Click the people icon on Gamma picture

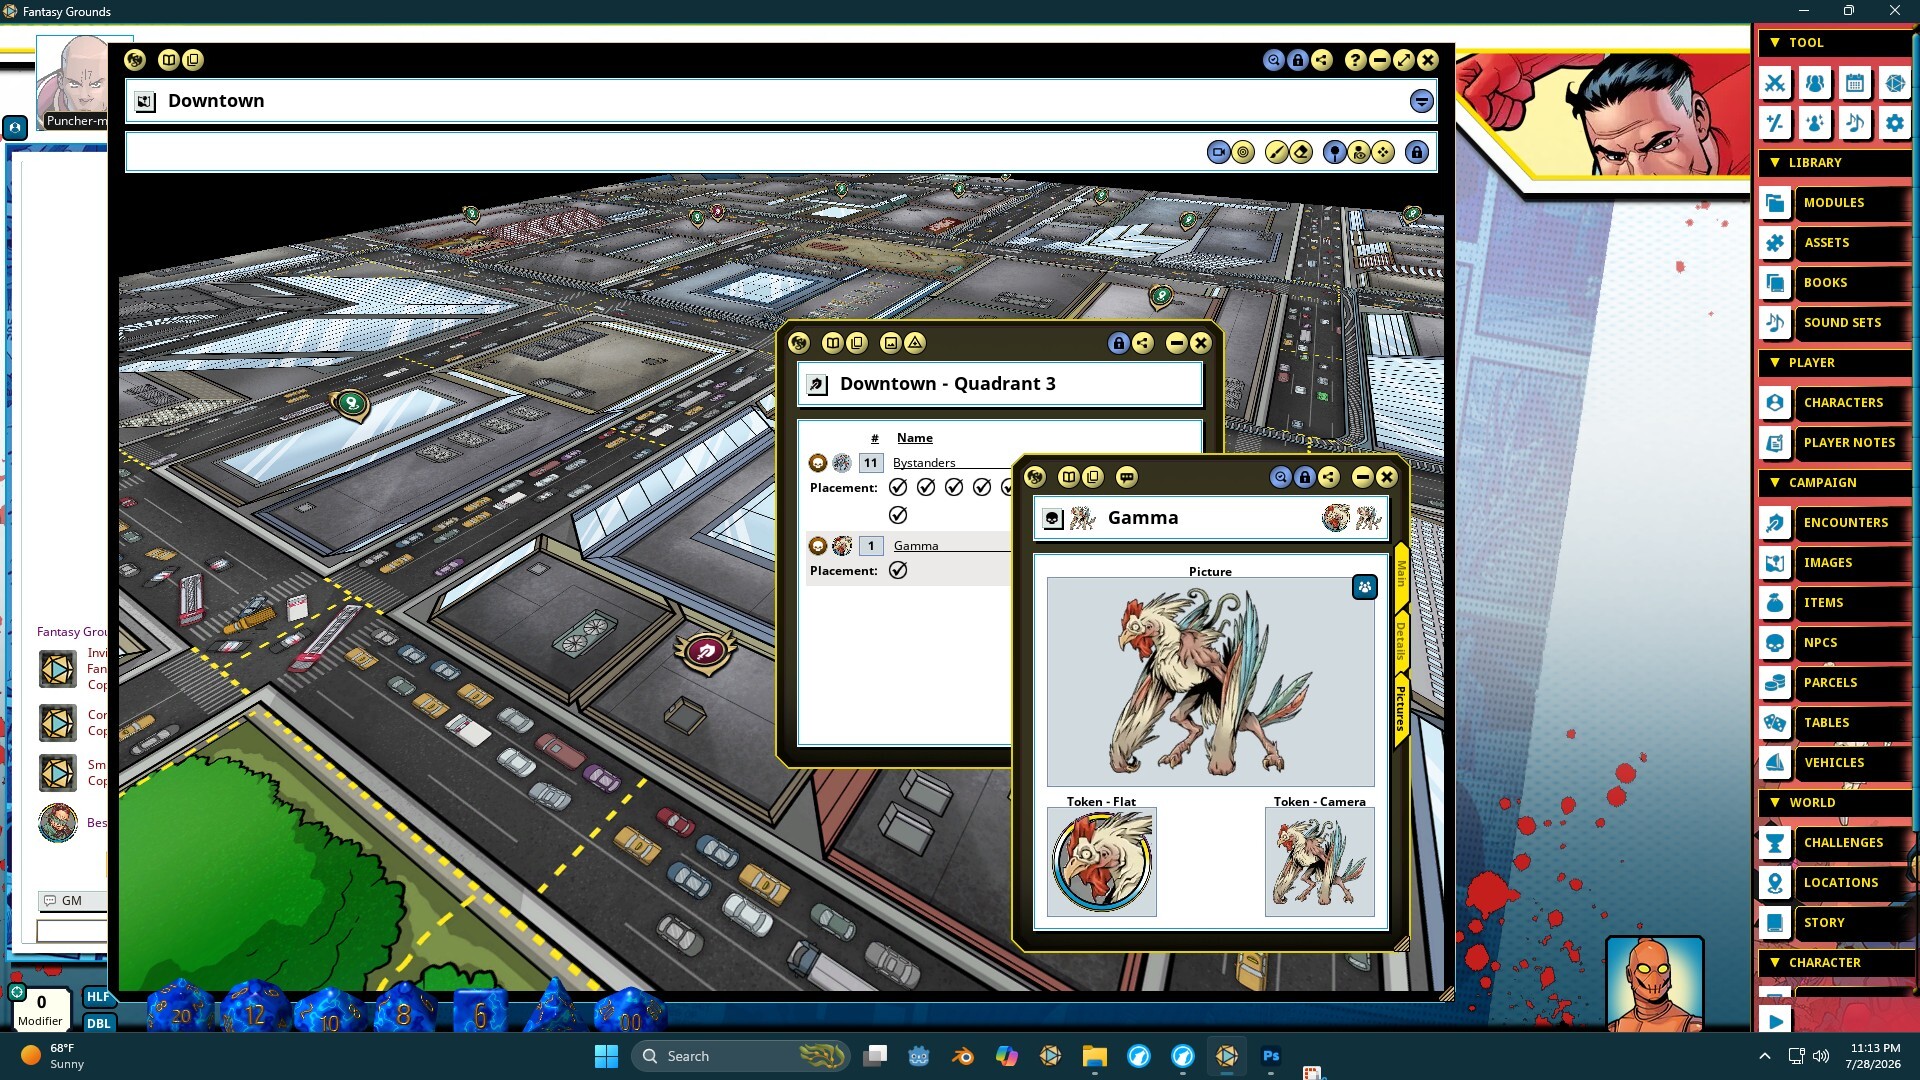[x=1365, y=587]
